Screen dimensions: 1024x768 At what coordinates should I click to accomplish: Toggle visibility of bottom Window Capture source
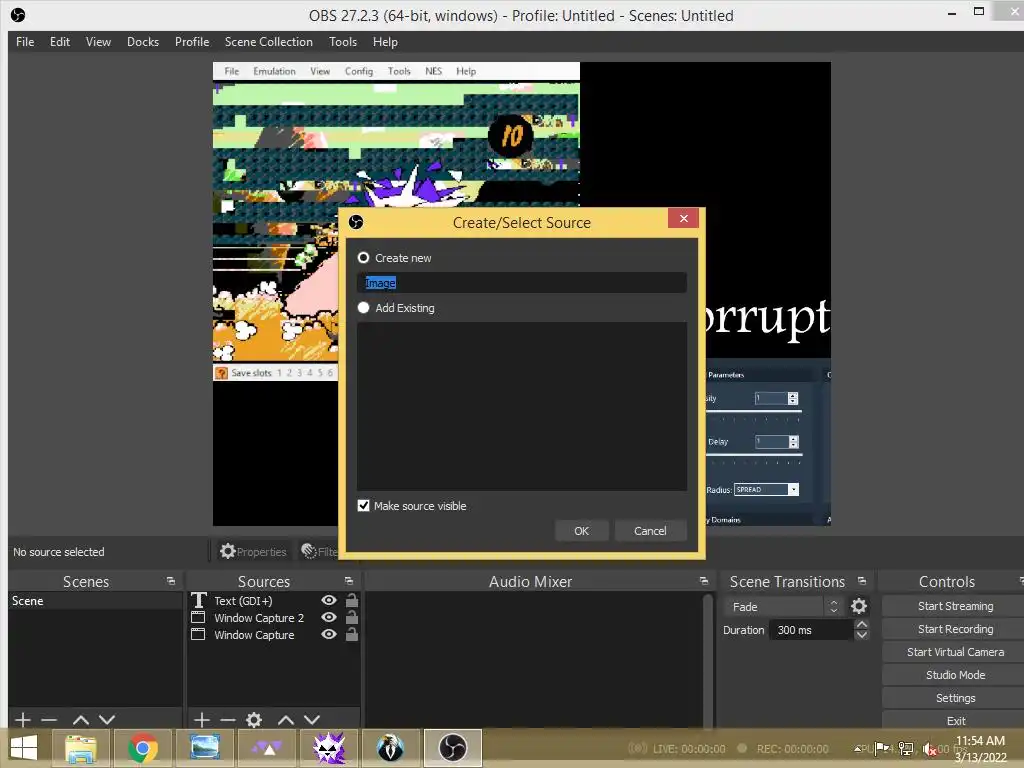[329, 634]
